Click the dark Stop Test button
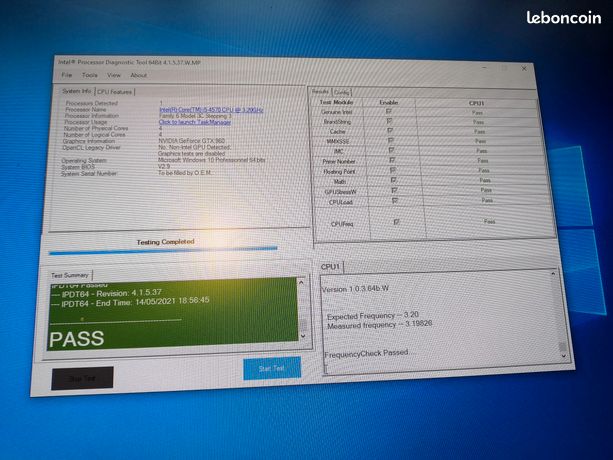Image resolution: width=613 pixels, height=460 pixels. click(82, 378)
